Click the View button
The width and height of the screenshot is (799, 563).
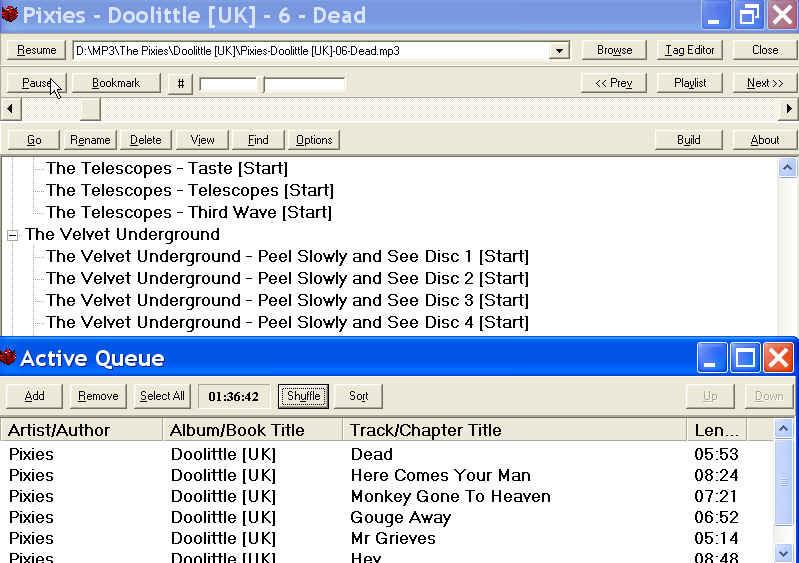(x=202, y=140)
